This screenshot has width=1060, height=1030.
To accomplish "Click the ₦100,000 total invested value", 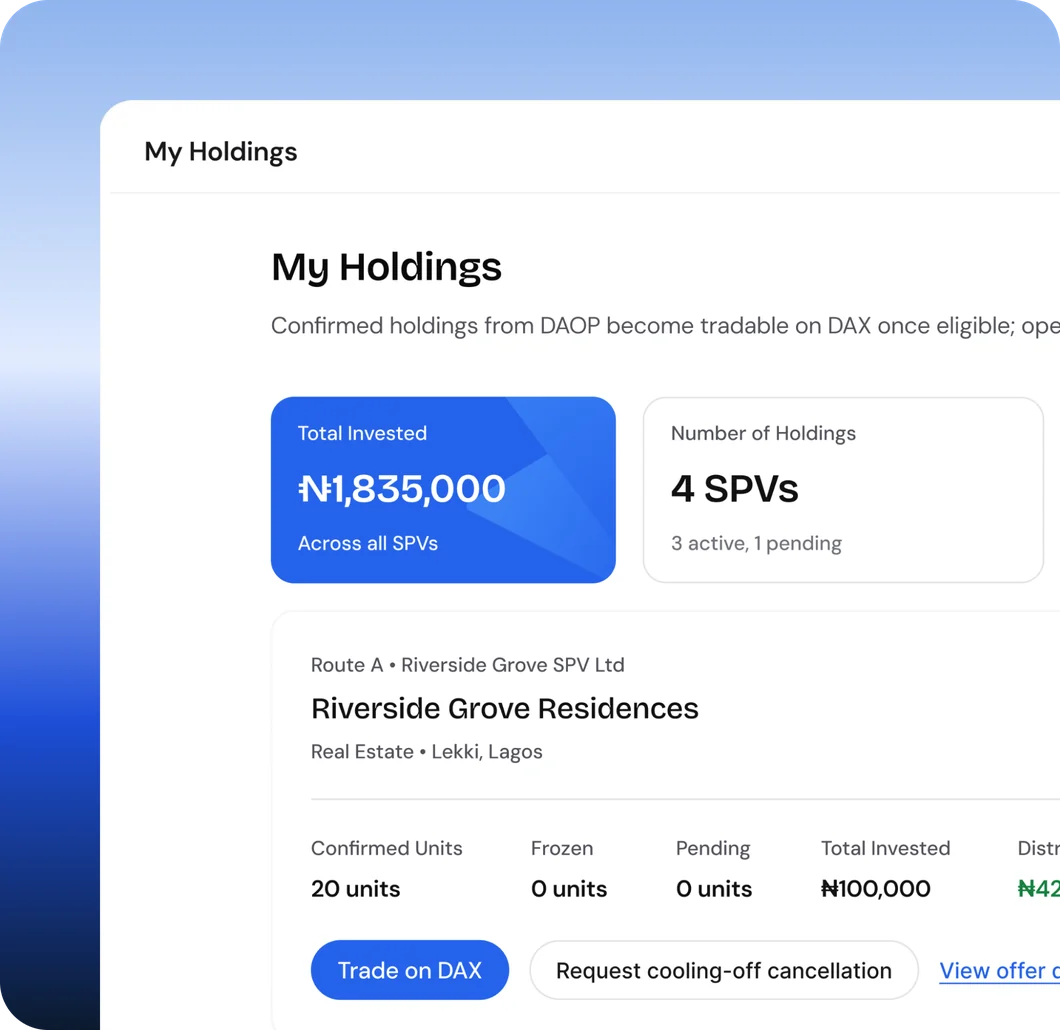I will pyautogui.click(x=875, y=888).
